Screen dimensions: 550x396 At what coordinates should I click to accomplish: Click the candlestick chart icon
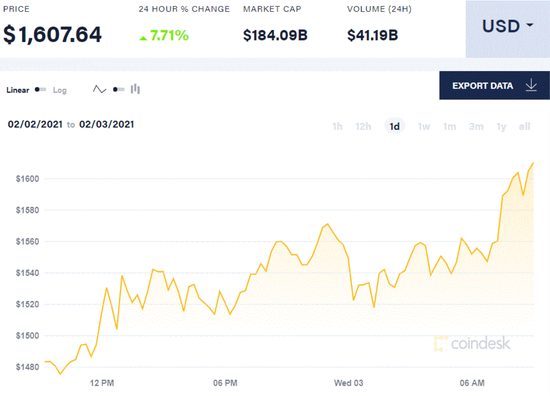click(135, 89)
